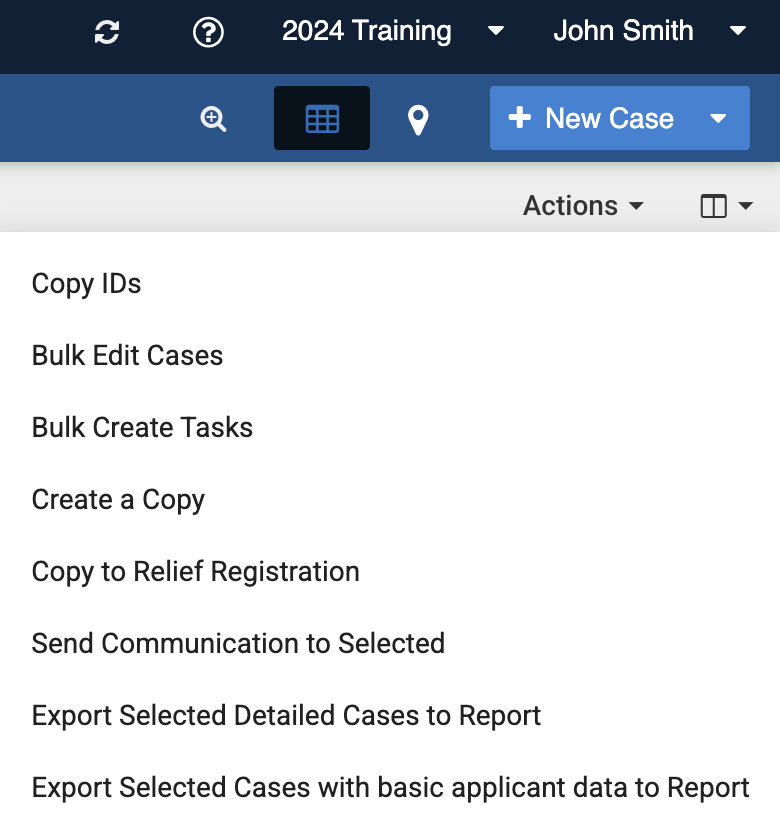Expand the New Case dropdown arrow
Screen dimensions: 780x838
pos(718,118)
